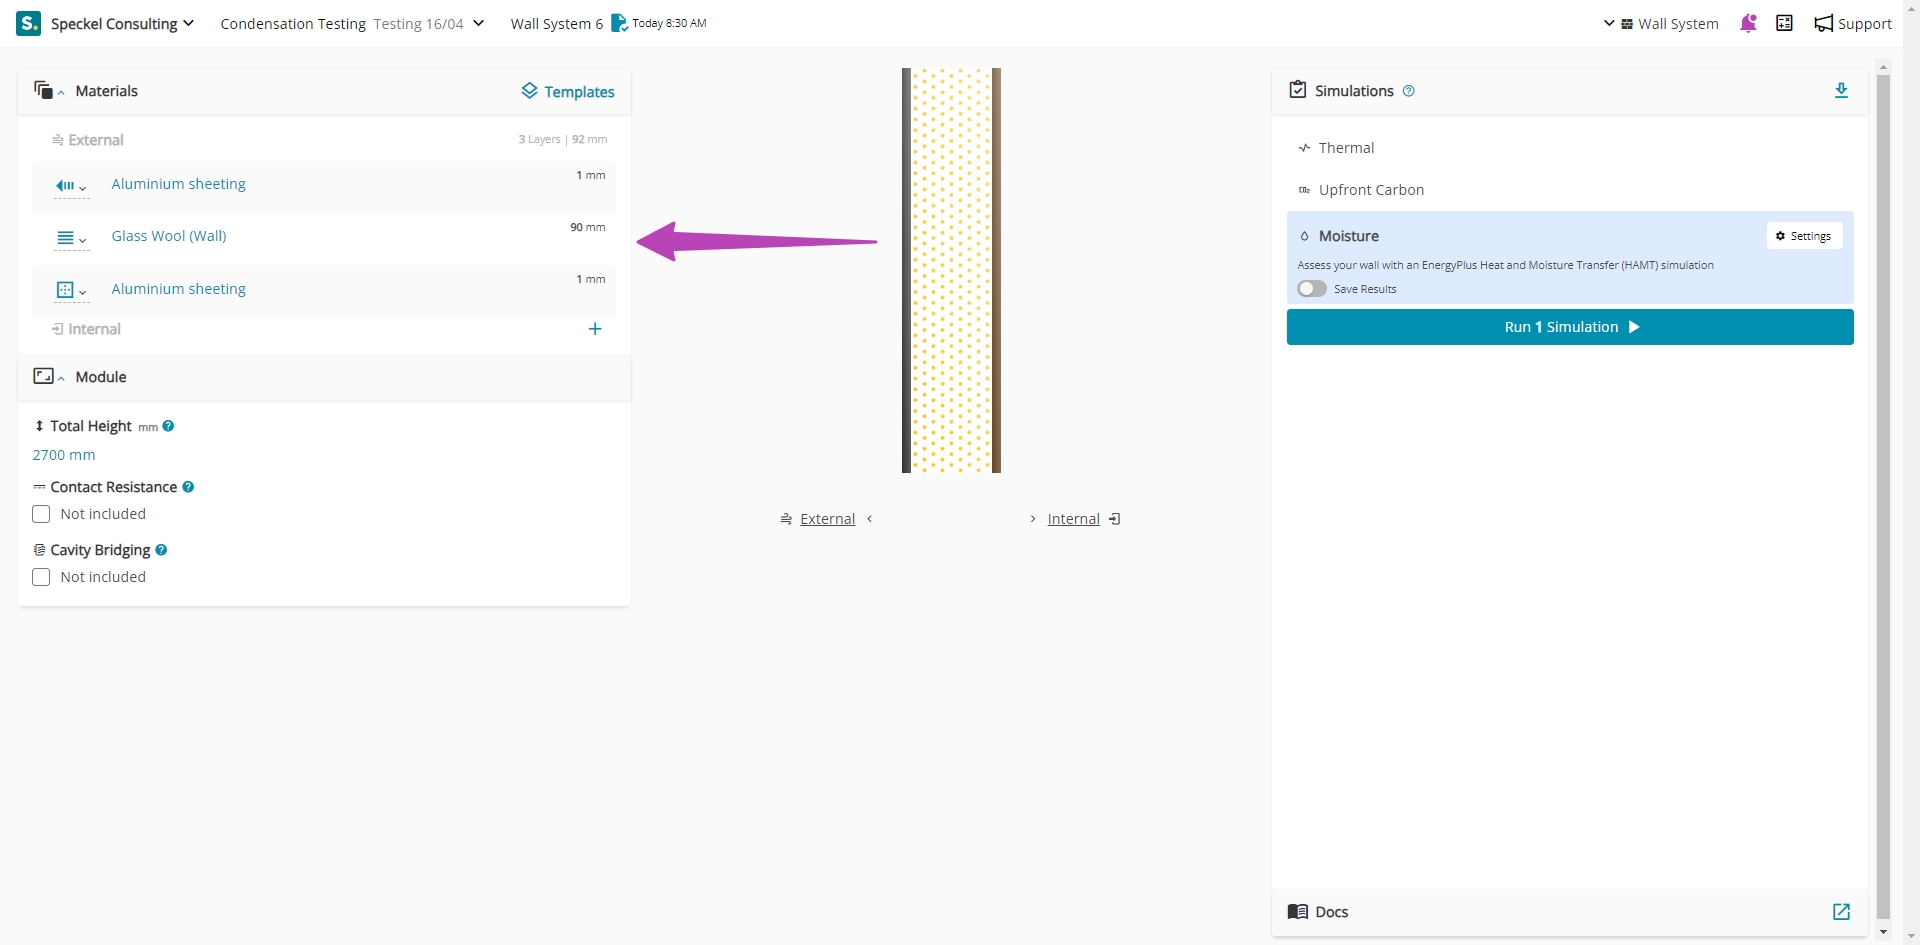1920x945 pixels.
Task: Expand the Glass Wool layer type dropdown
Action: 71,238
